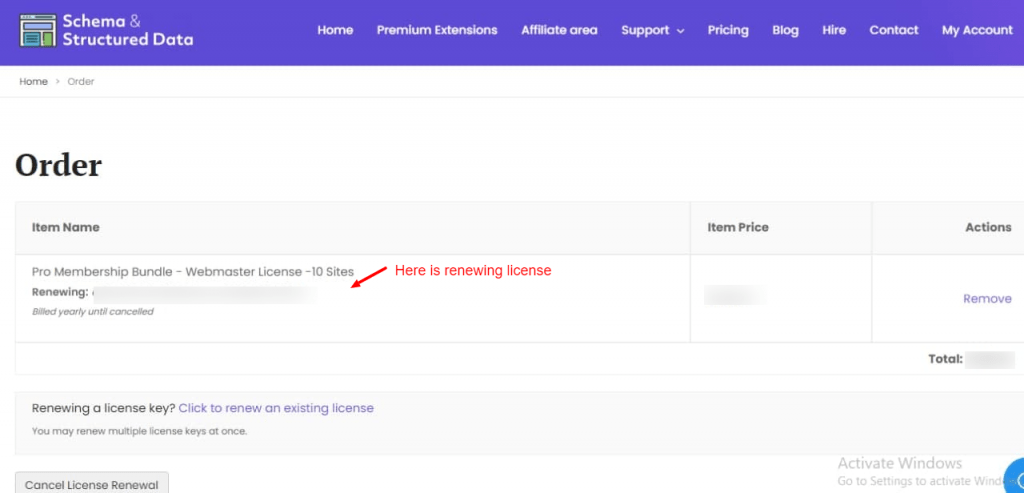Click the 'You may renew multiple license keys' note

pos(140,431)
